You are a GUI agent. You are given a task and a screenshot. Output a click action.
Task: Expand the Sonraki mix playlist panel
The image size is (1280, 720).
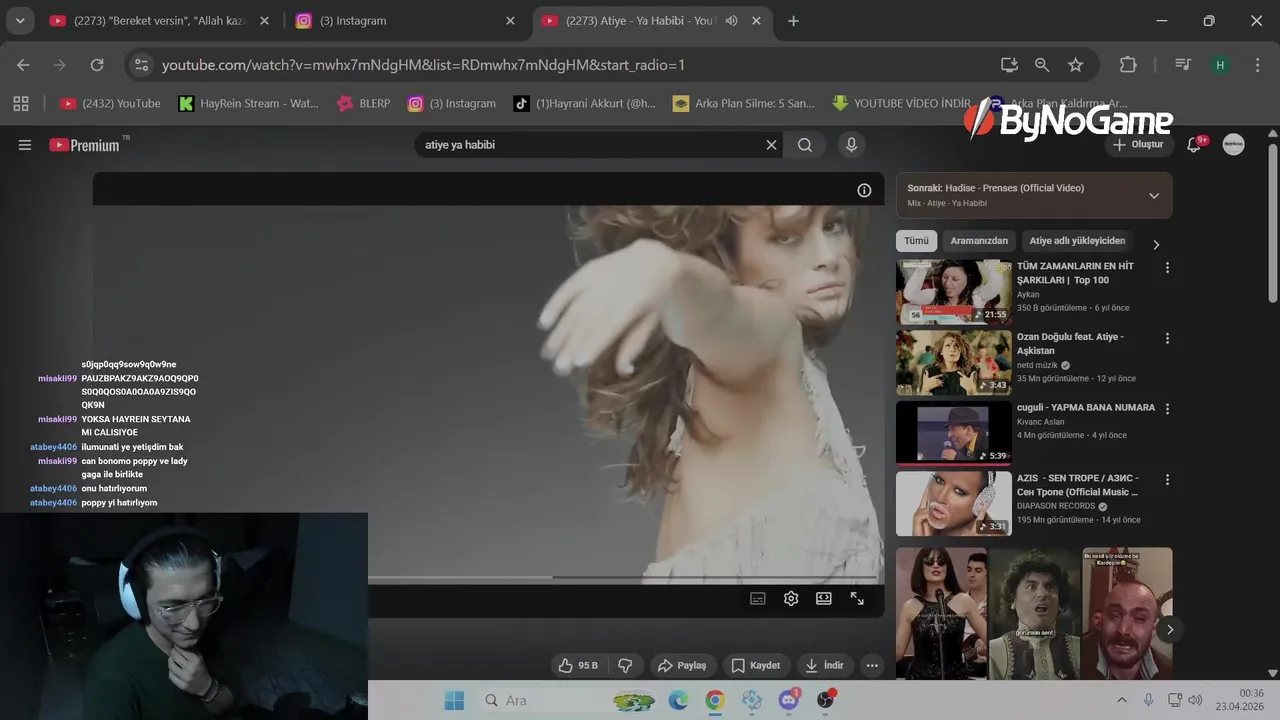pos(1154,195)
